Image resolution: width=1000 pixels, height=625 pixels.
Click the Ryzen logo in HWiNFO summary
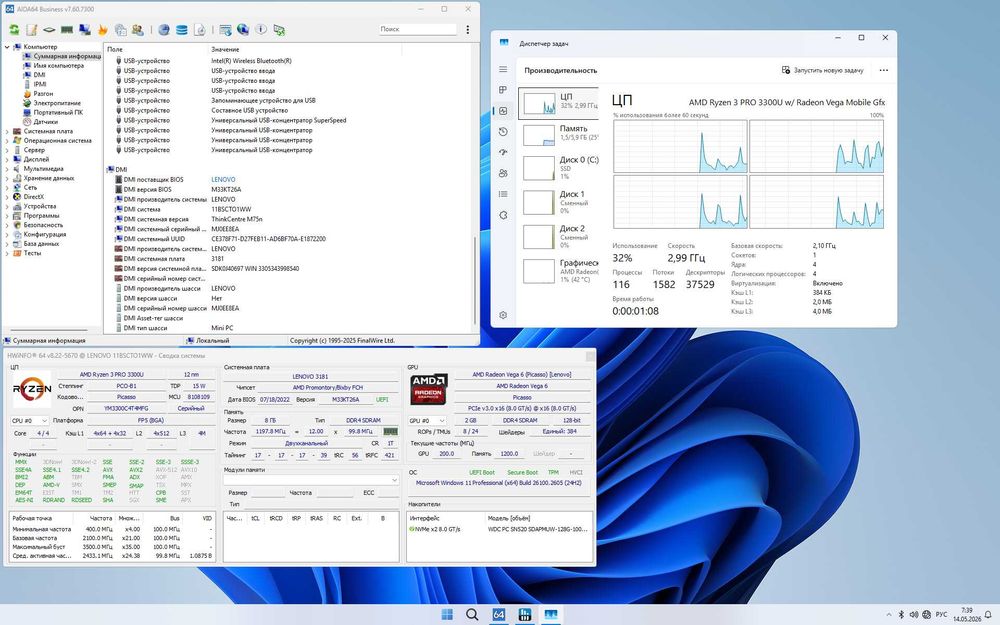[32, 388]
